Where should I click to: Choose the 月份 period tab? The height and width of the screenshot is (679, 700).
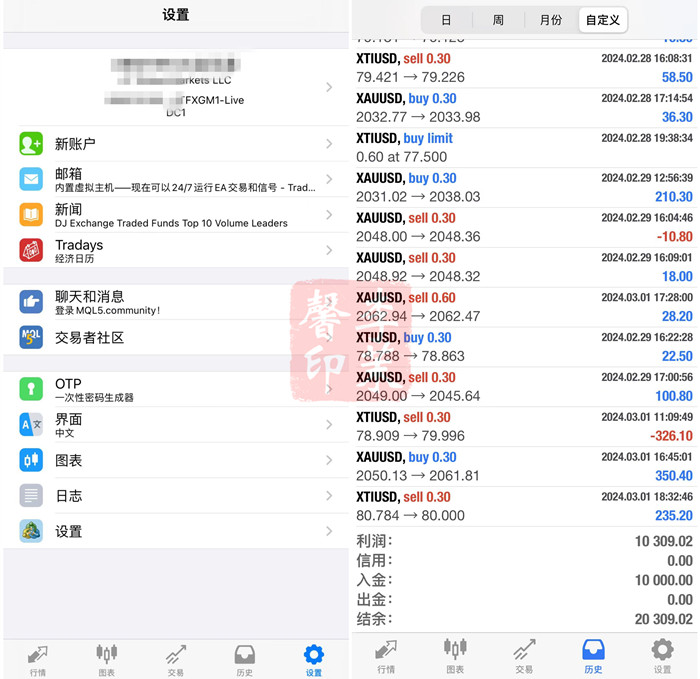551,20
